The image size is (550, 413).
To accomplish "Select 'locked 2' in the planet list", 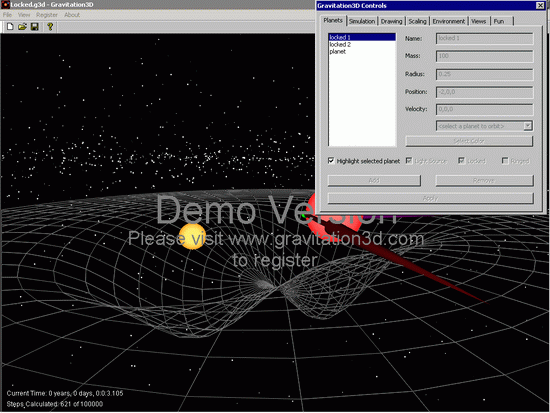I will [x=362, y=45].
